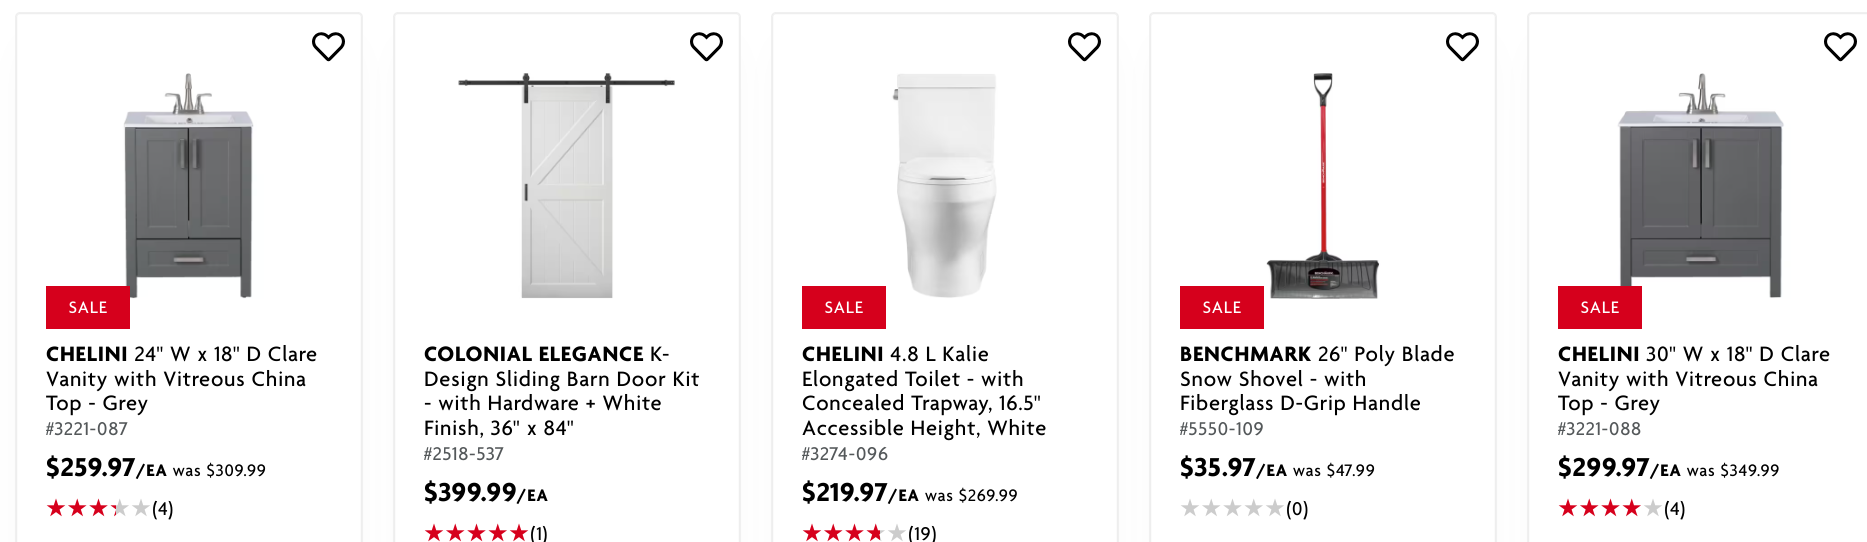Open BENCHMARK 26" Poly Blade Snow Shovel link

pyautogui.click(x=1316, y=379)
